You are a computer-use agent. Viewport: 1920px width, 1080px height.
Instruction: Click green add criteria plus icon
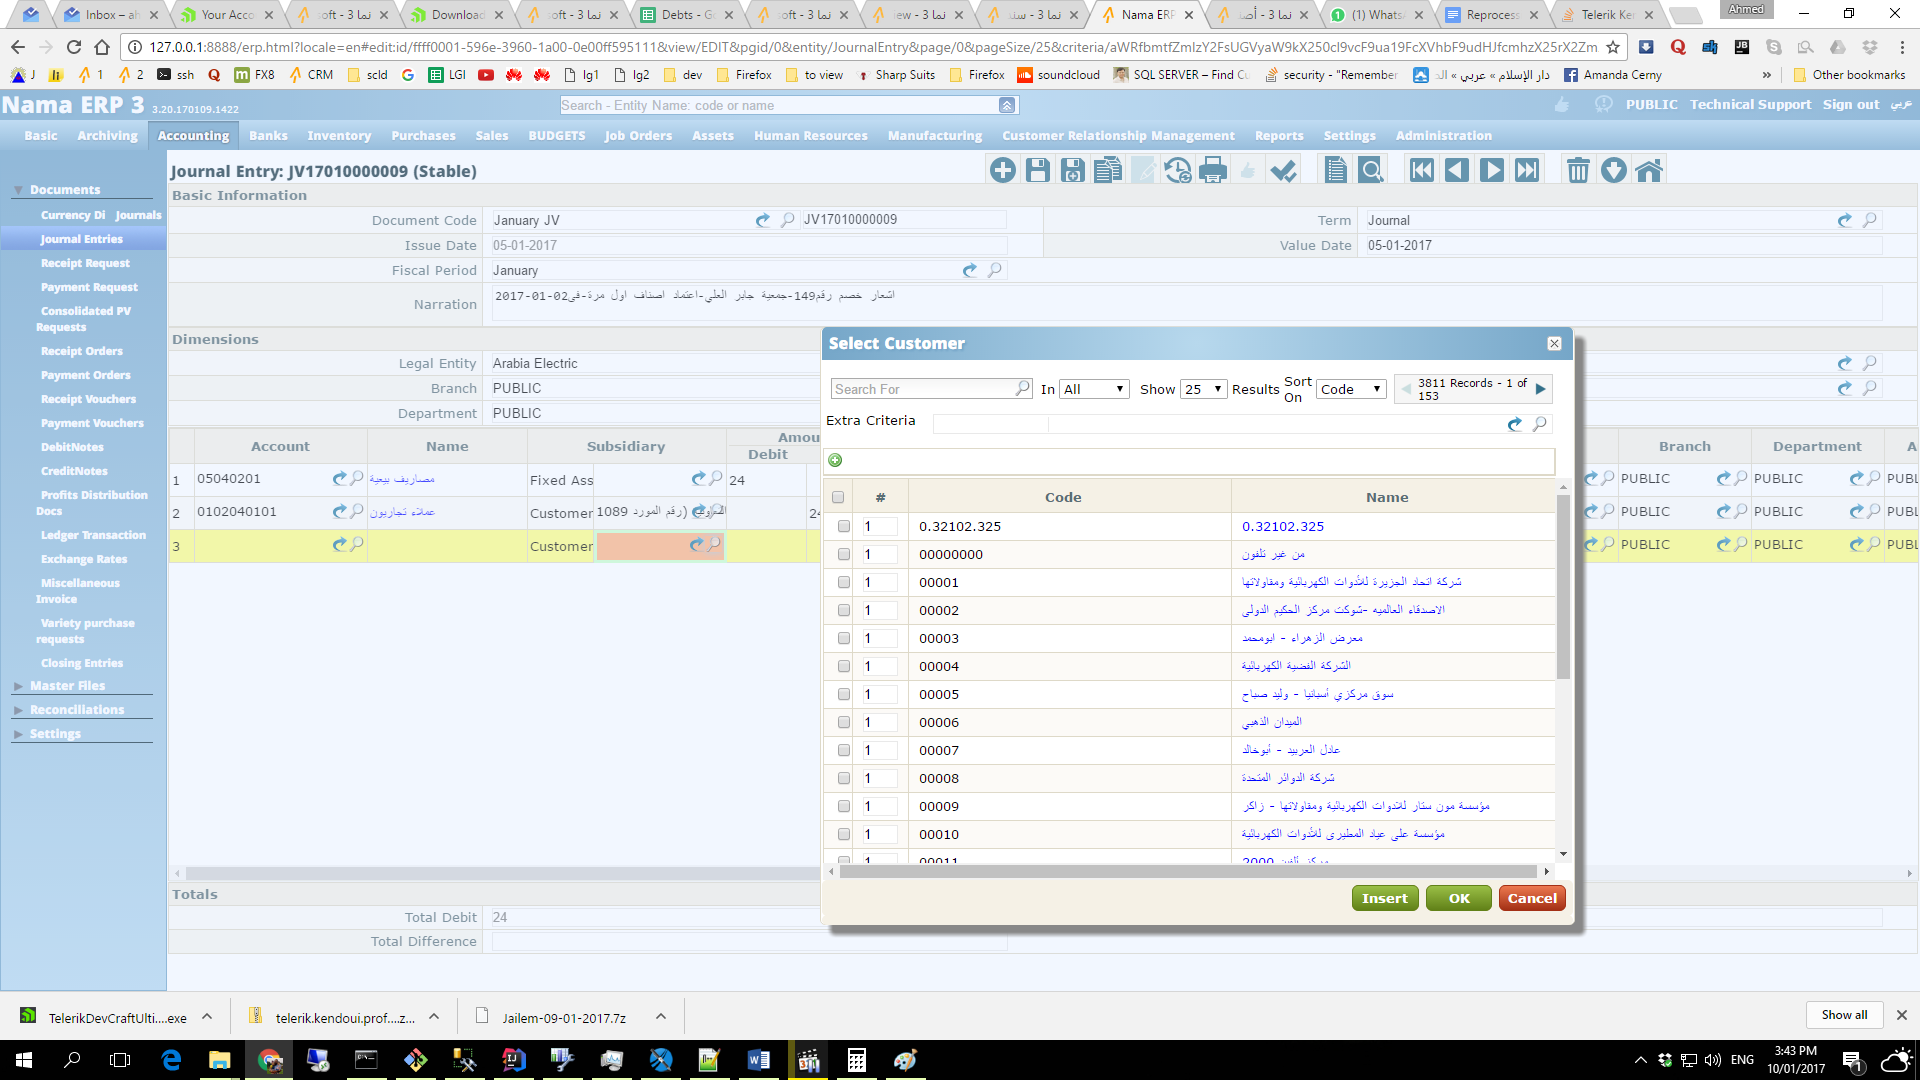coord(835,460)
